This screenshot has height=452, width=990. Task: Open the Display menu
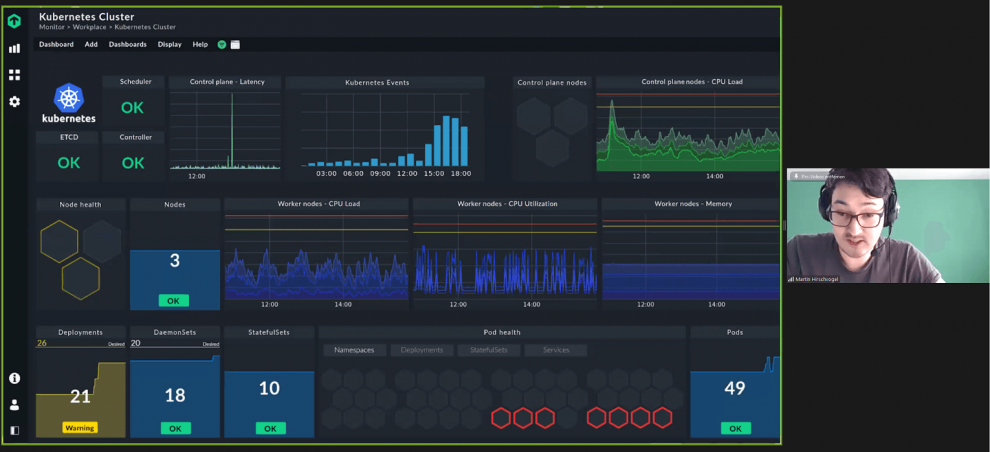[x=169, y=45]
